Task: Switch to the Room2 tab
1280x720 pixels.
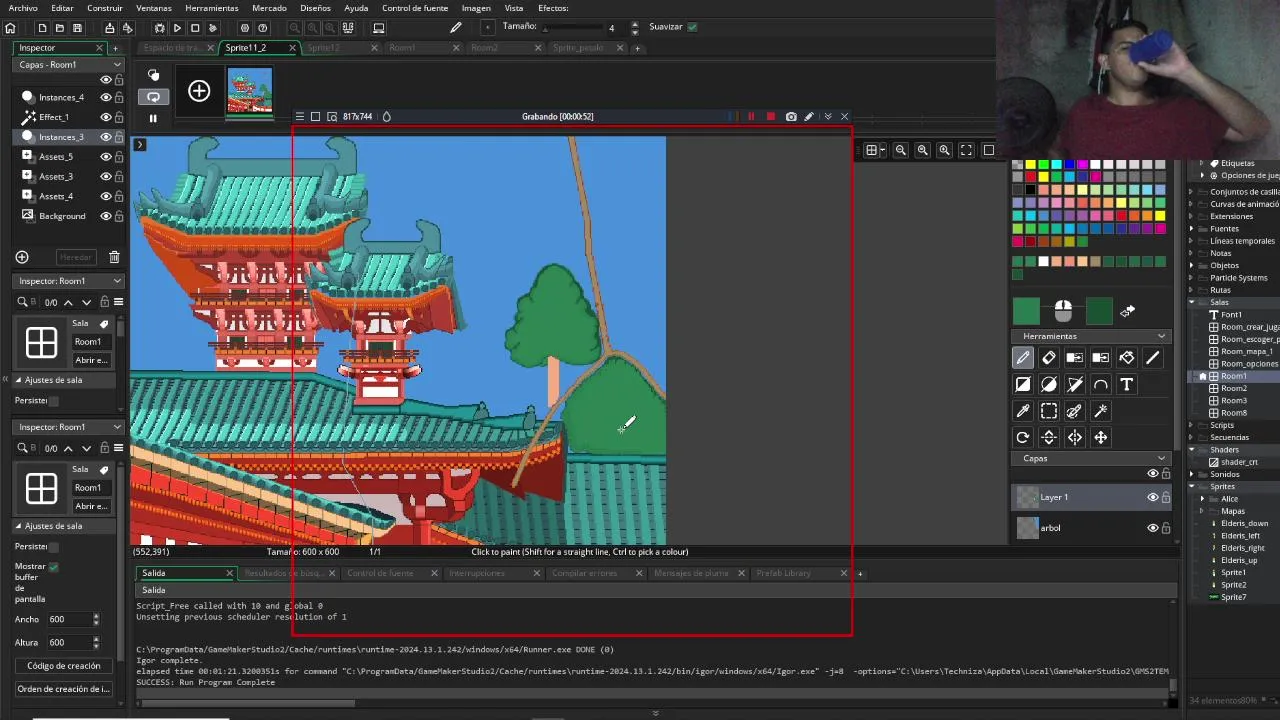Action: 484,48
